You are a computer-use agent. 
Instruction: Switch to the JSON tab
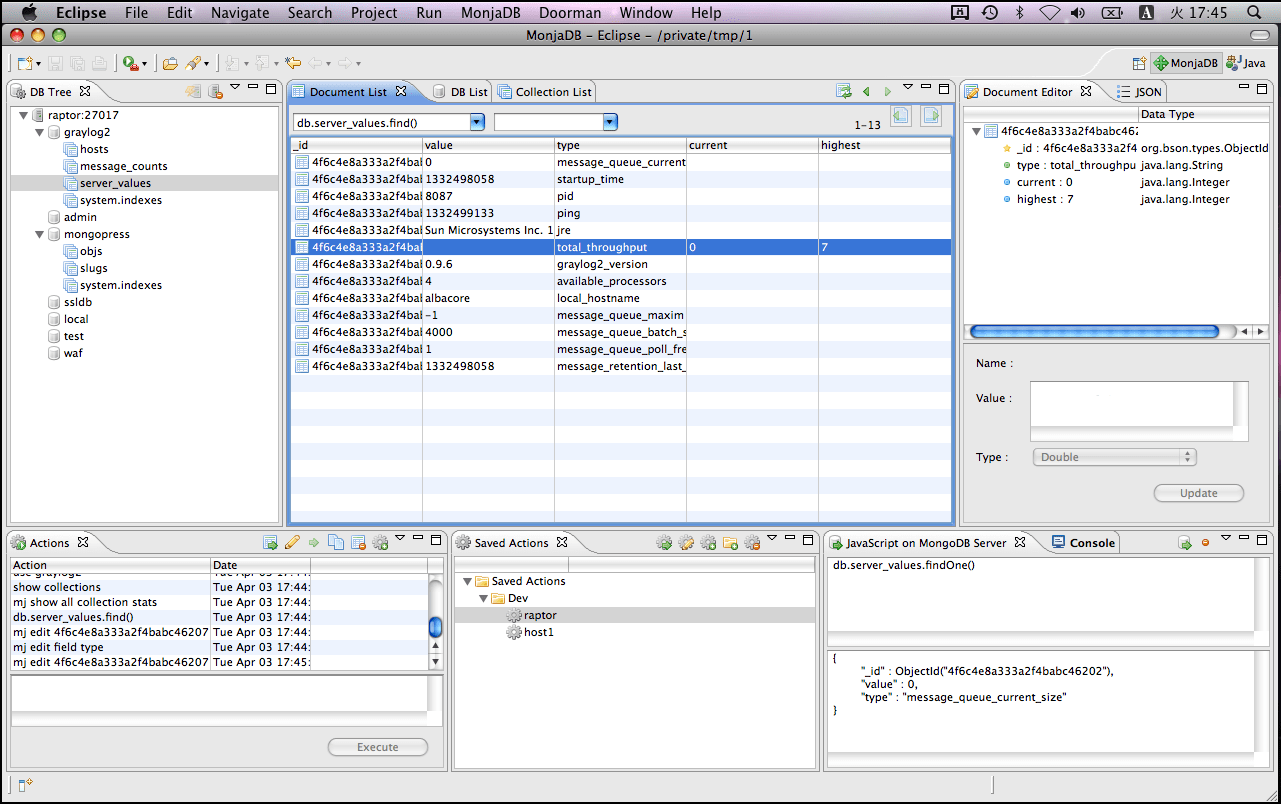[x=1140, y=92]
